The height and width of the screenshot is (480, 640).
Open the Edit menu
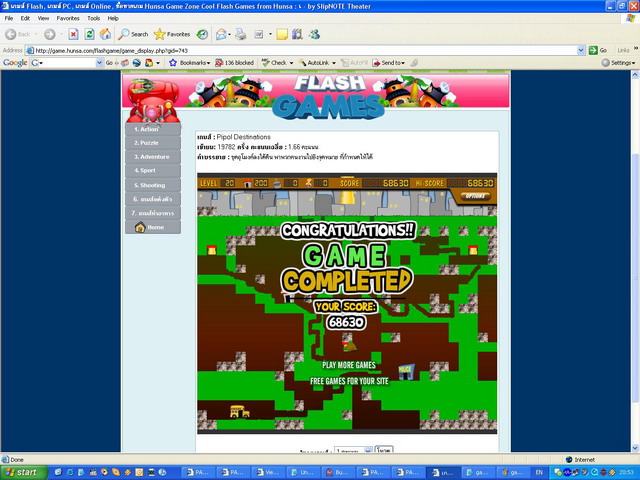pyautogui.click(x=25, y=18)
